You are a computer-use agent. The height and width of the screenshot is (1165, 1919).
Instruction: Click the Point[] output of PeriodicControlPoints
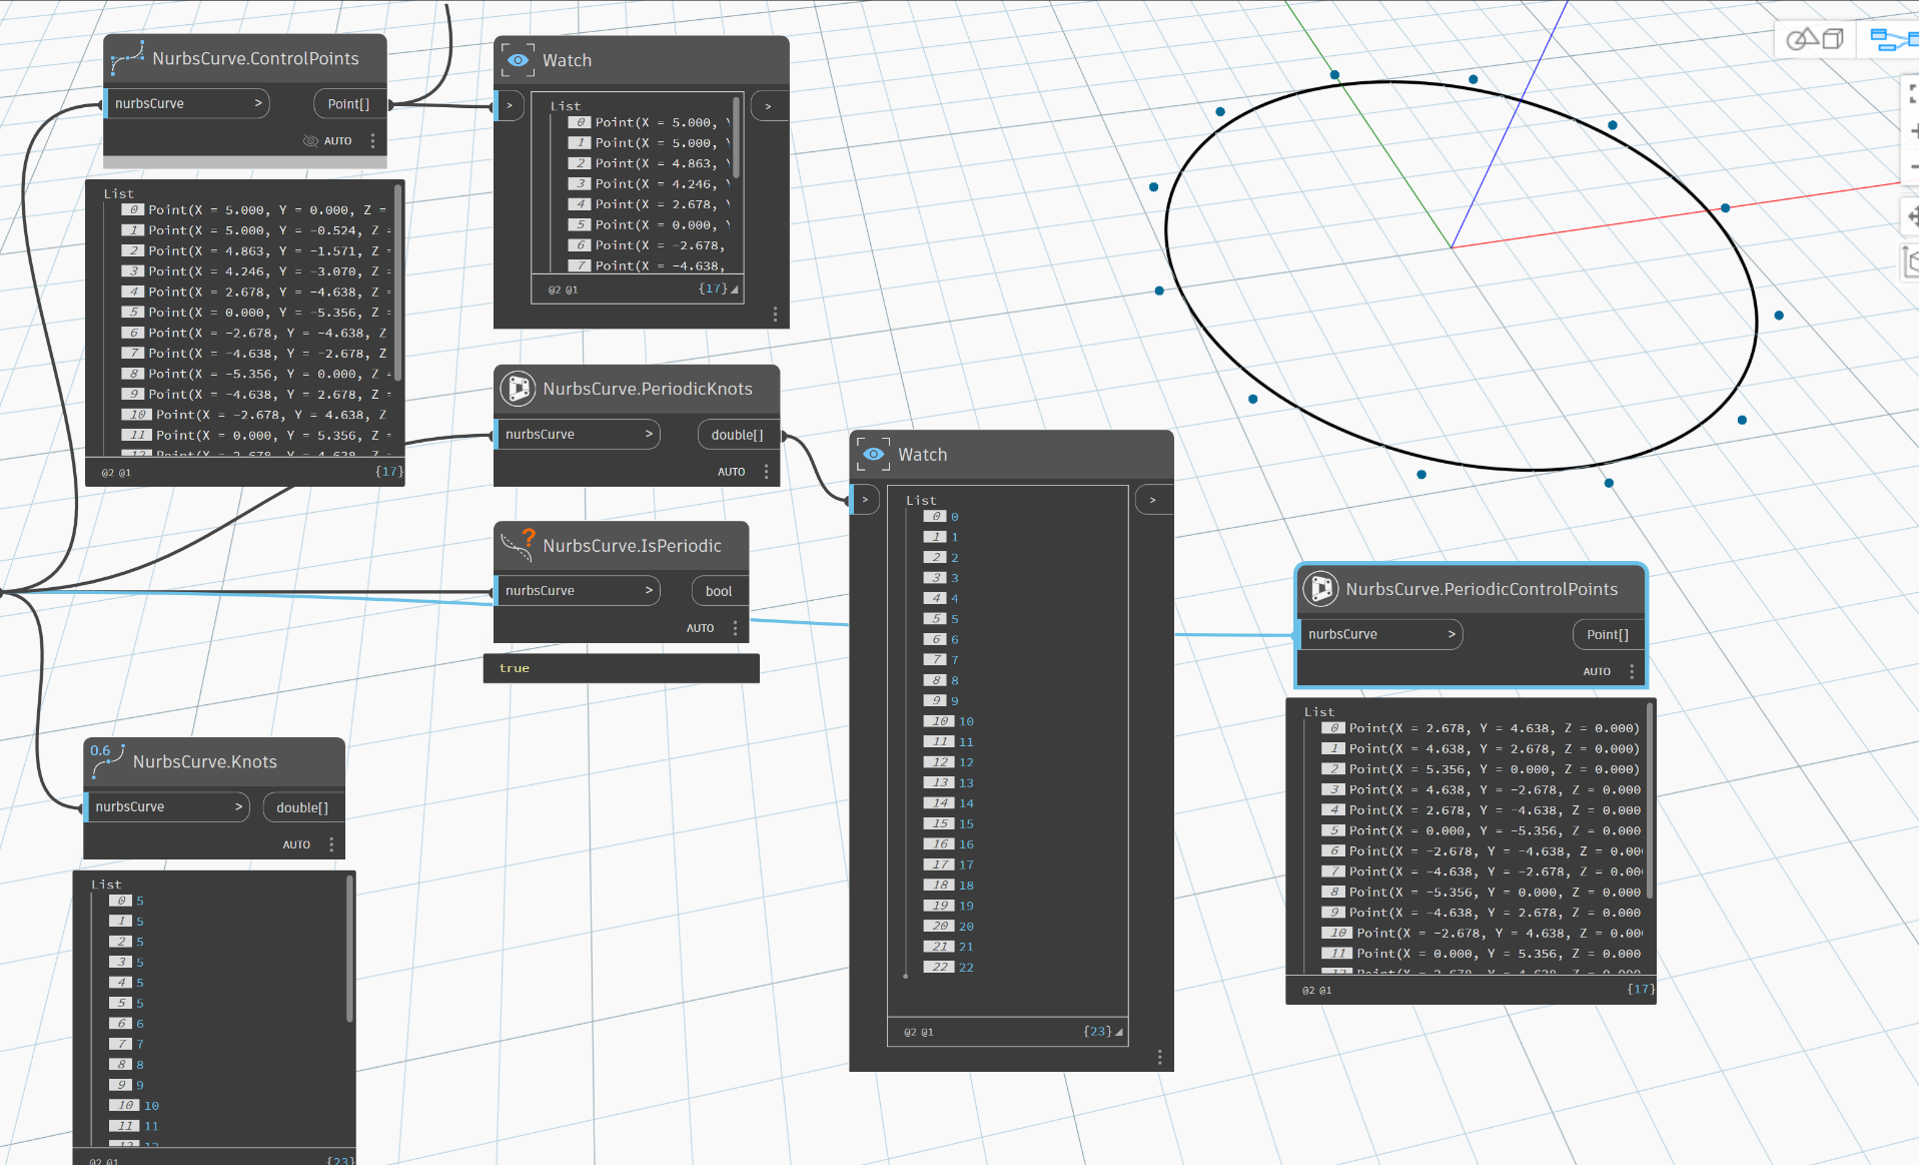click(x=1607, y=634)
